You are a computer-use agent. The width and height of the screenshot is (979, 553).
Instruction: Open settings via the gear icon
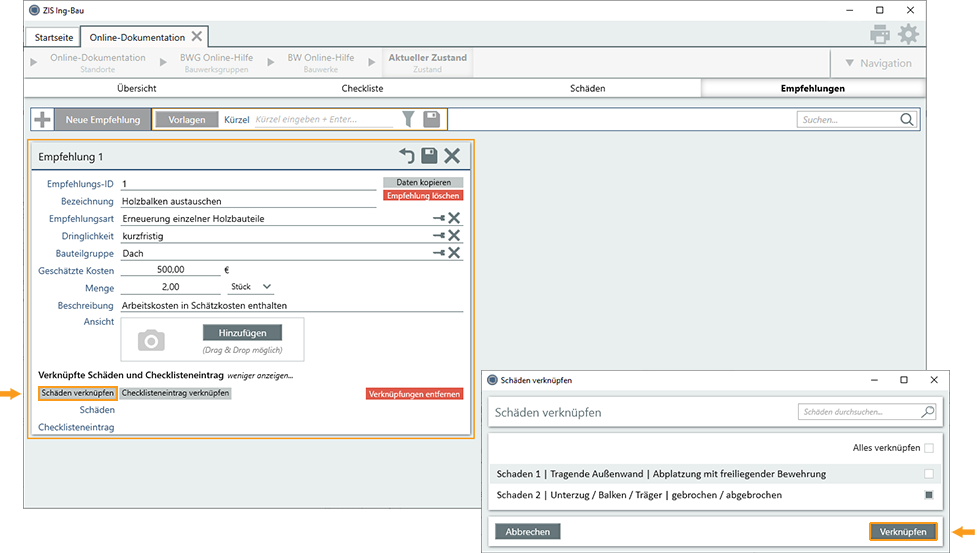[907, 35]
